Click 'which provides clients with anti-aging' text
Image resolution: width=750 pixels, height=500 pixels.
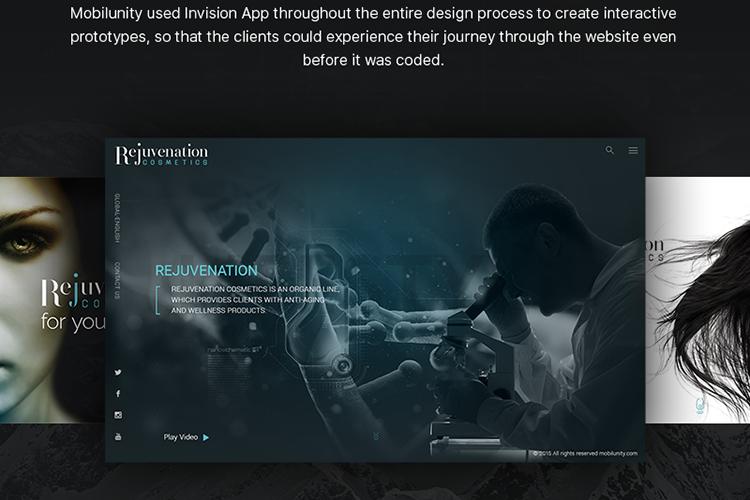pos(248,300)
